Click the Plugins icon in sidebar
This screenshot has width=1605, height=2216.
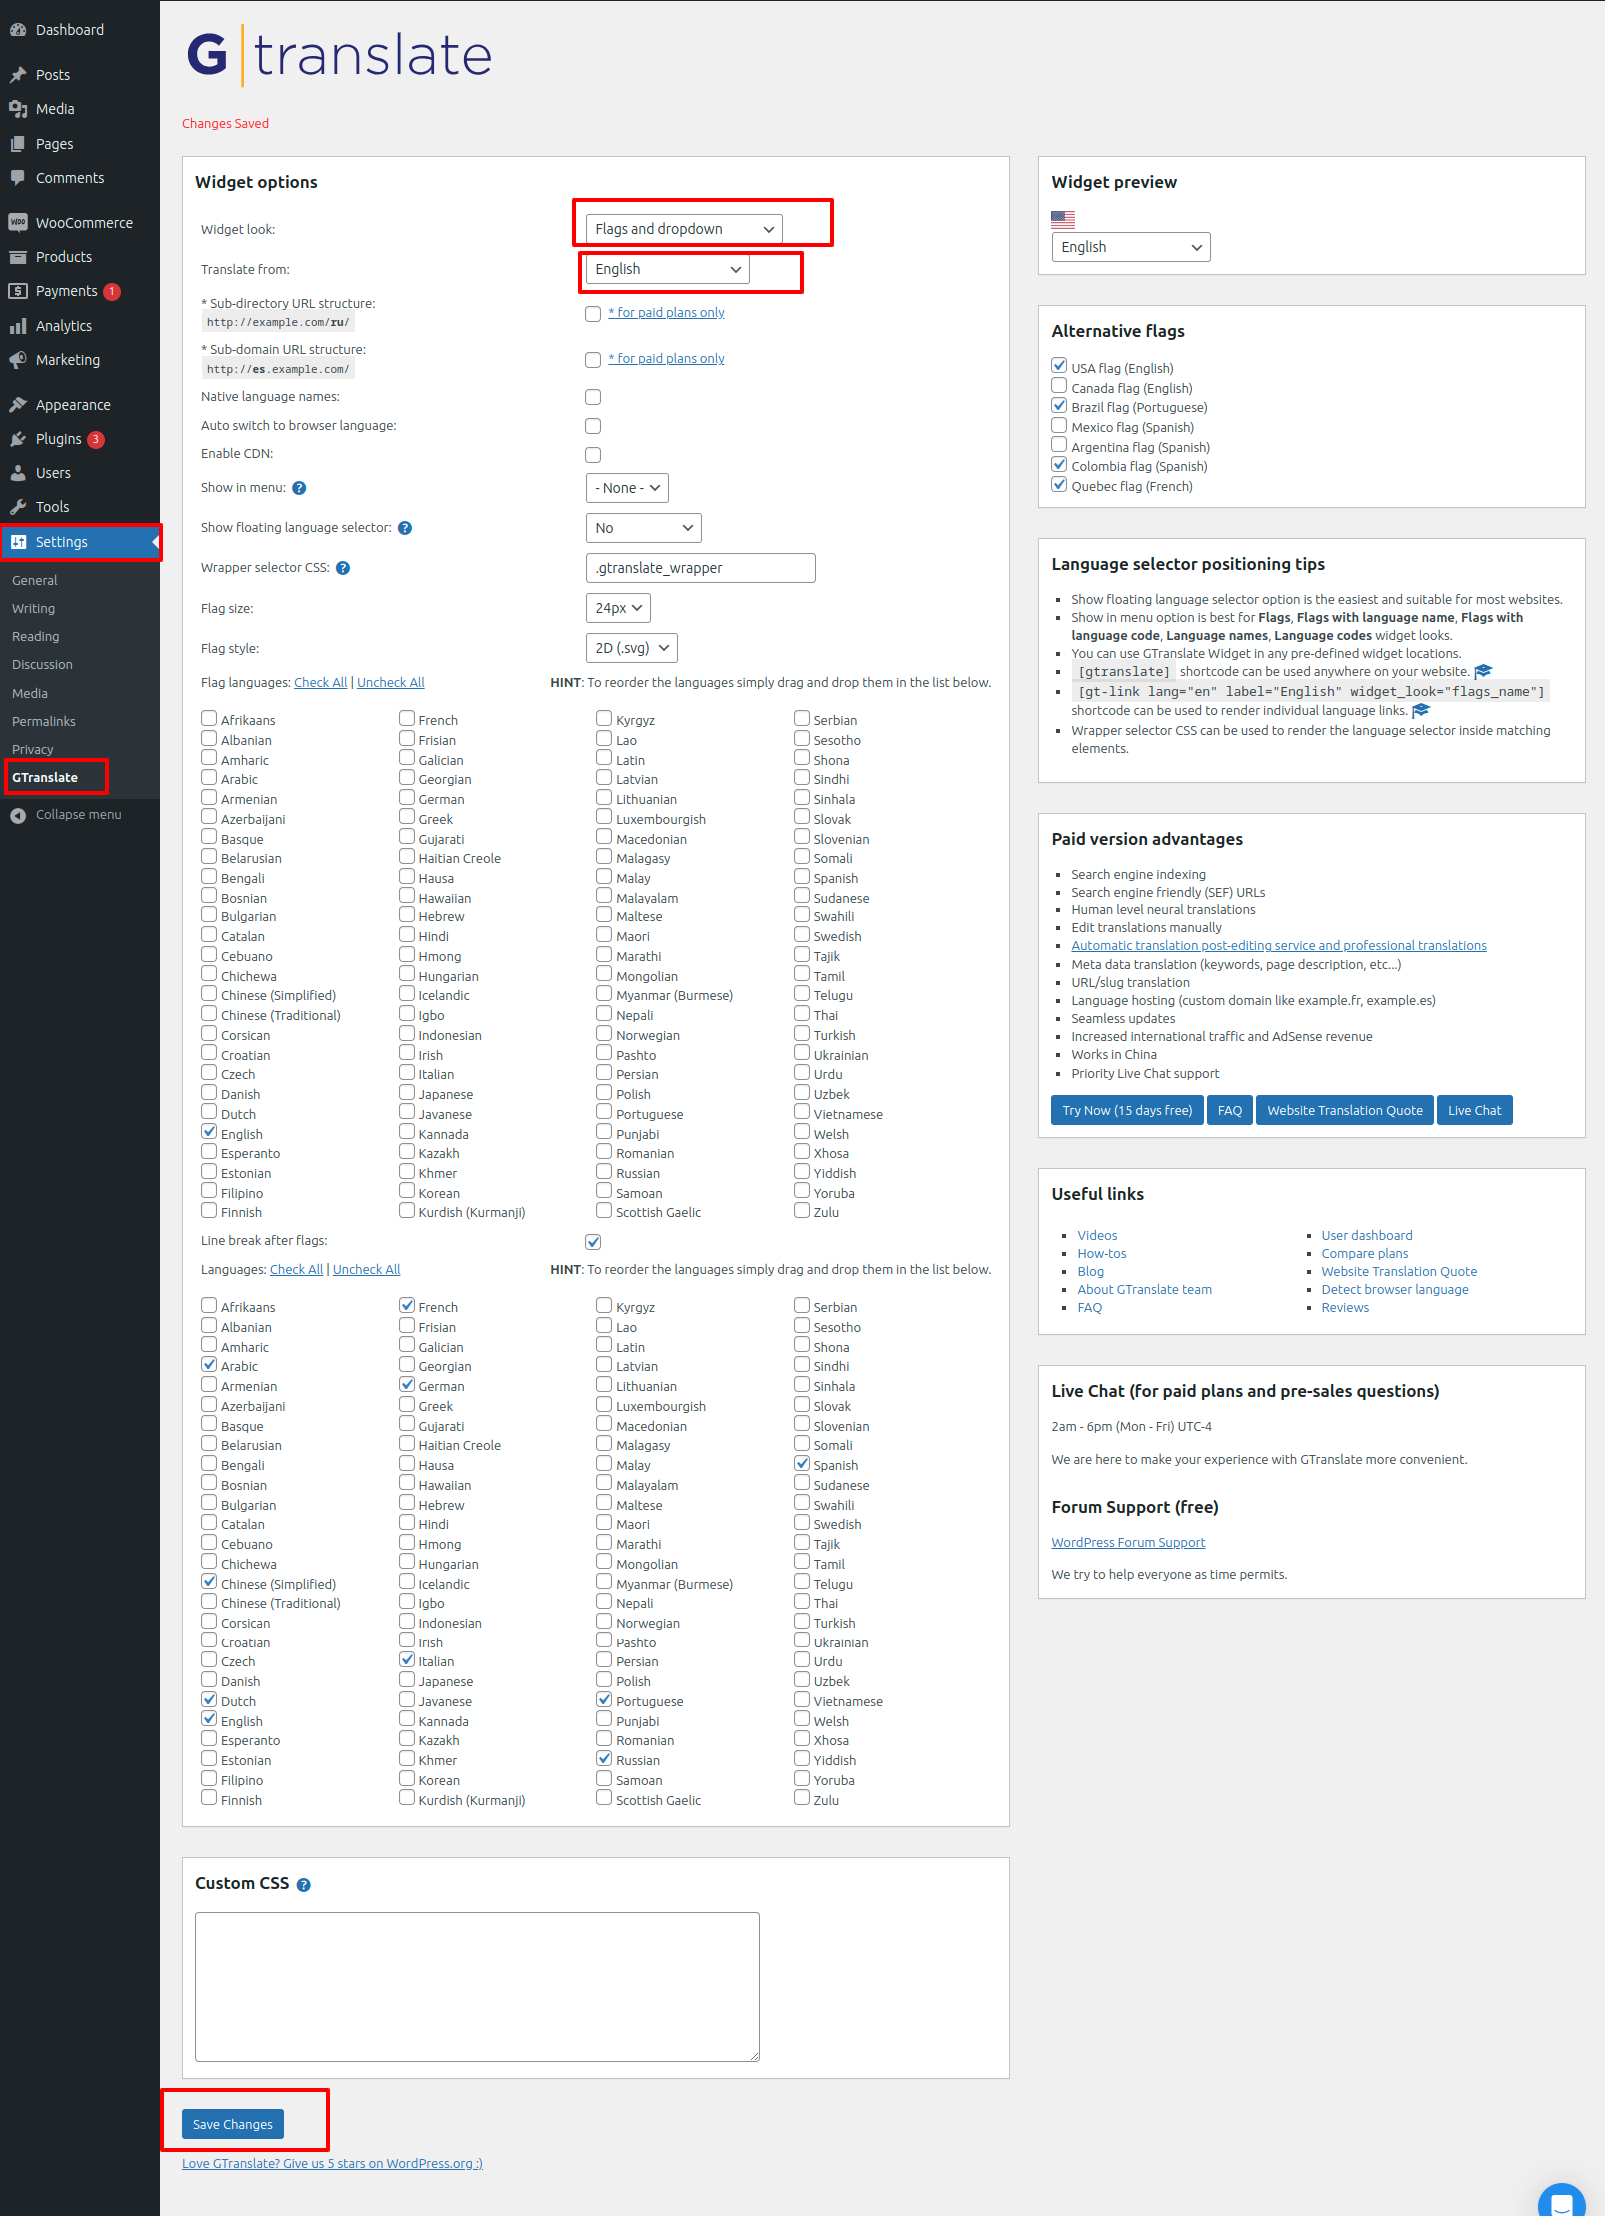click(x=18, y=439)
